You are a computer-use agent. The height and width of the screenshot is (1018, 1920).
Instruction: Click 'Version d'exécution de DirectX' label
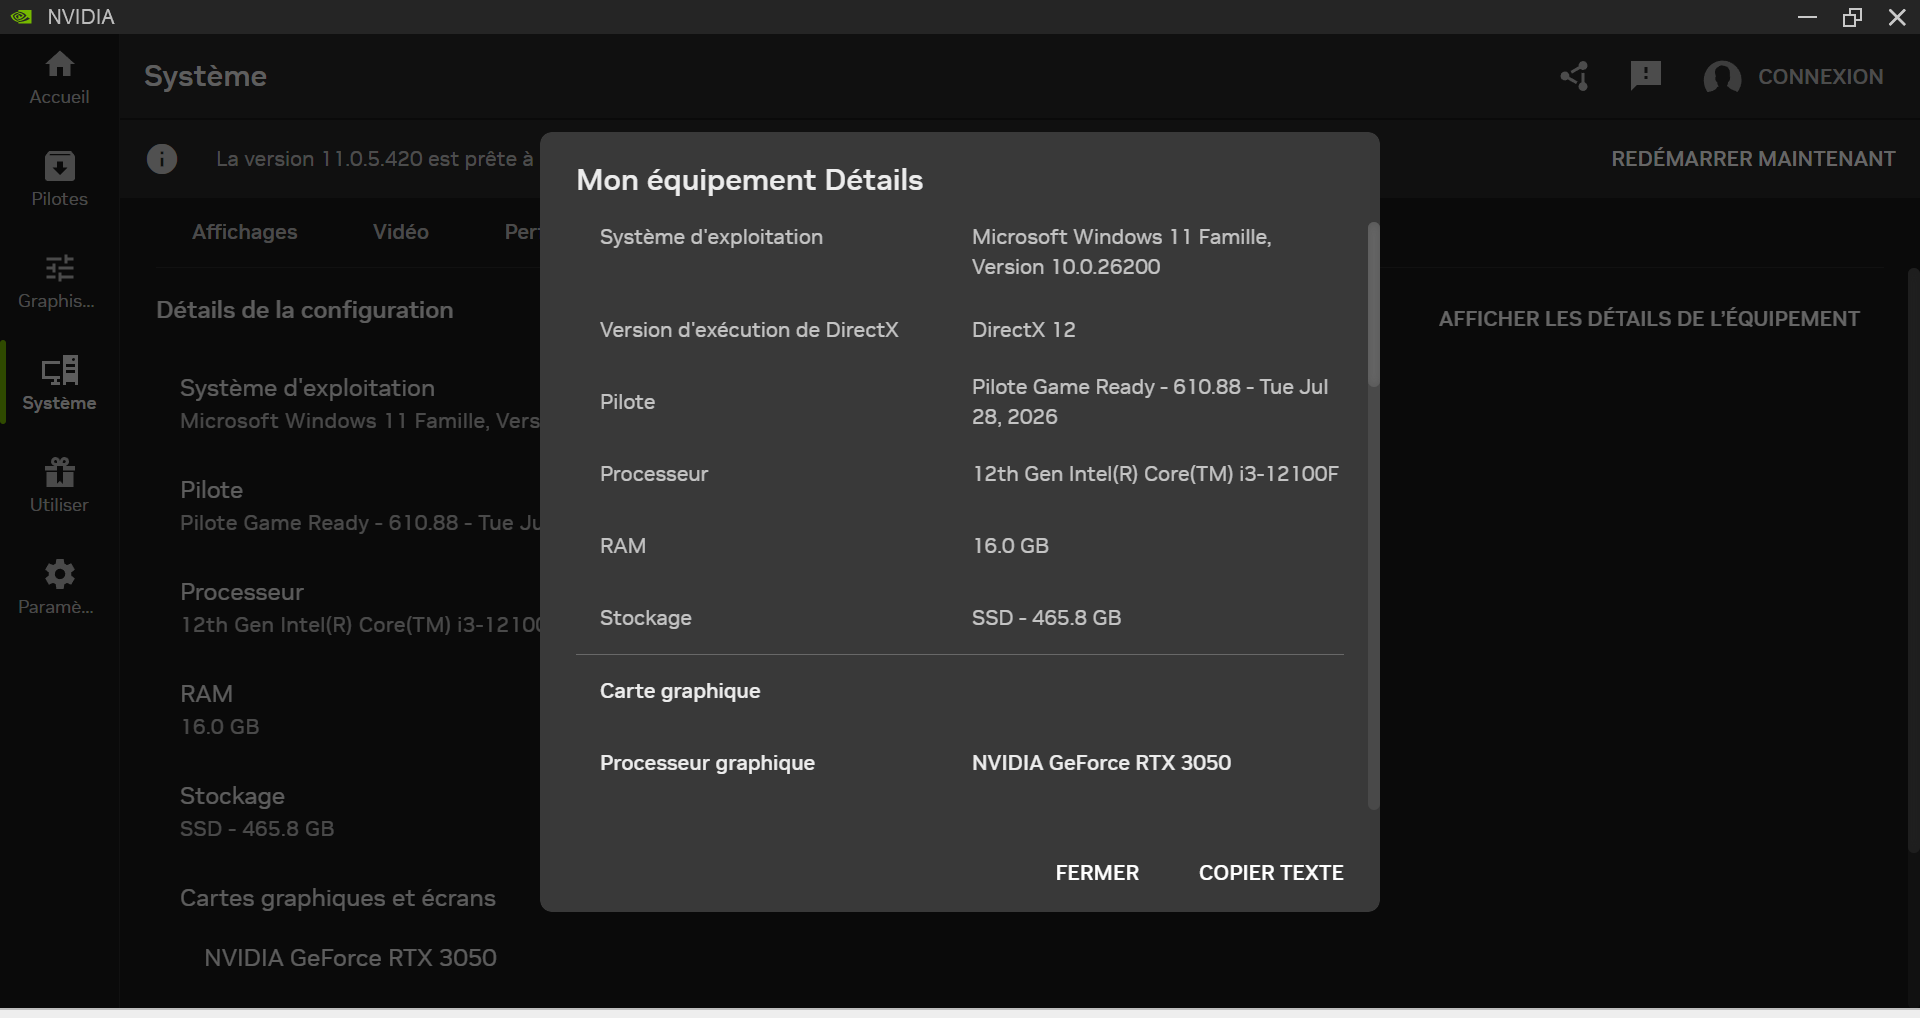point(749,330)
